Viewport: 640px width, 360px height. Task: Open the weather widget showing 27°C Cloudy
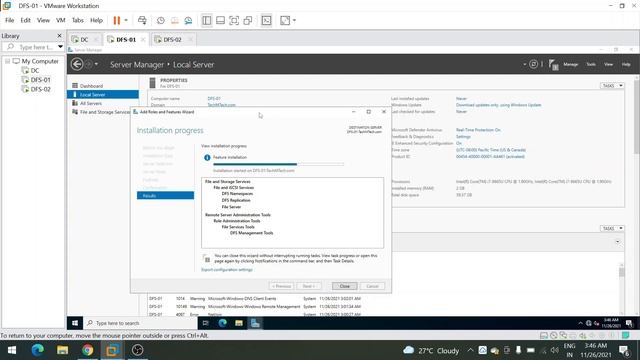[x=431, y=351]
